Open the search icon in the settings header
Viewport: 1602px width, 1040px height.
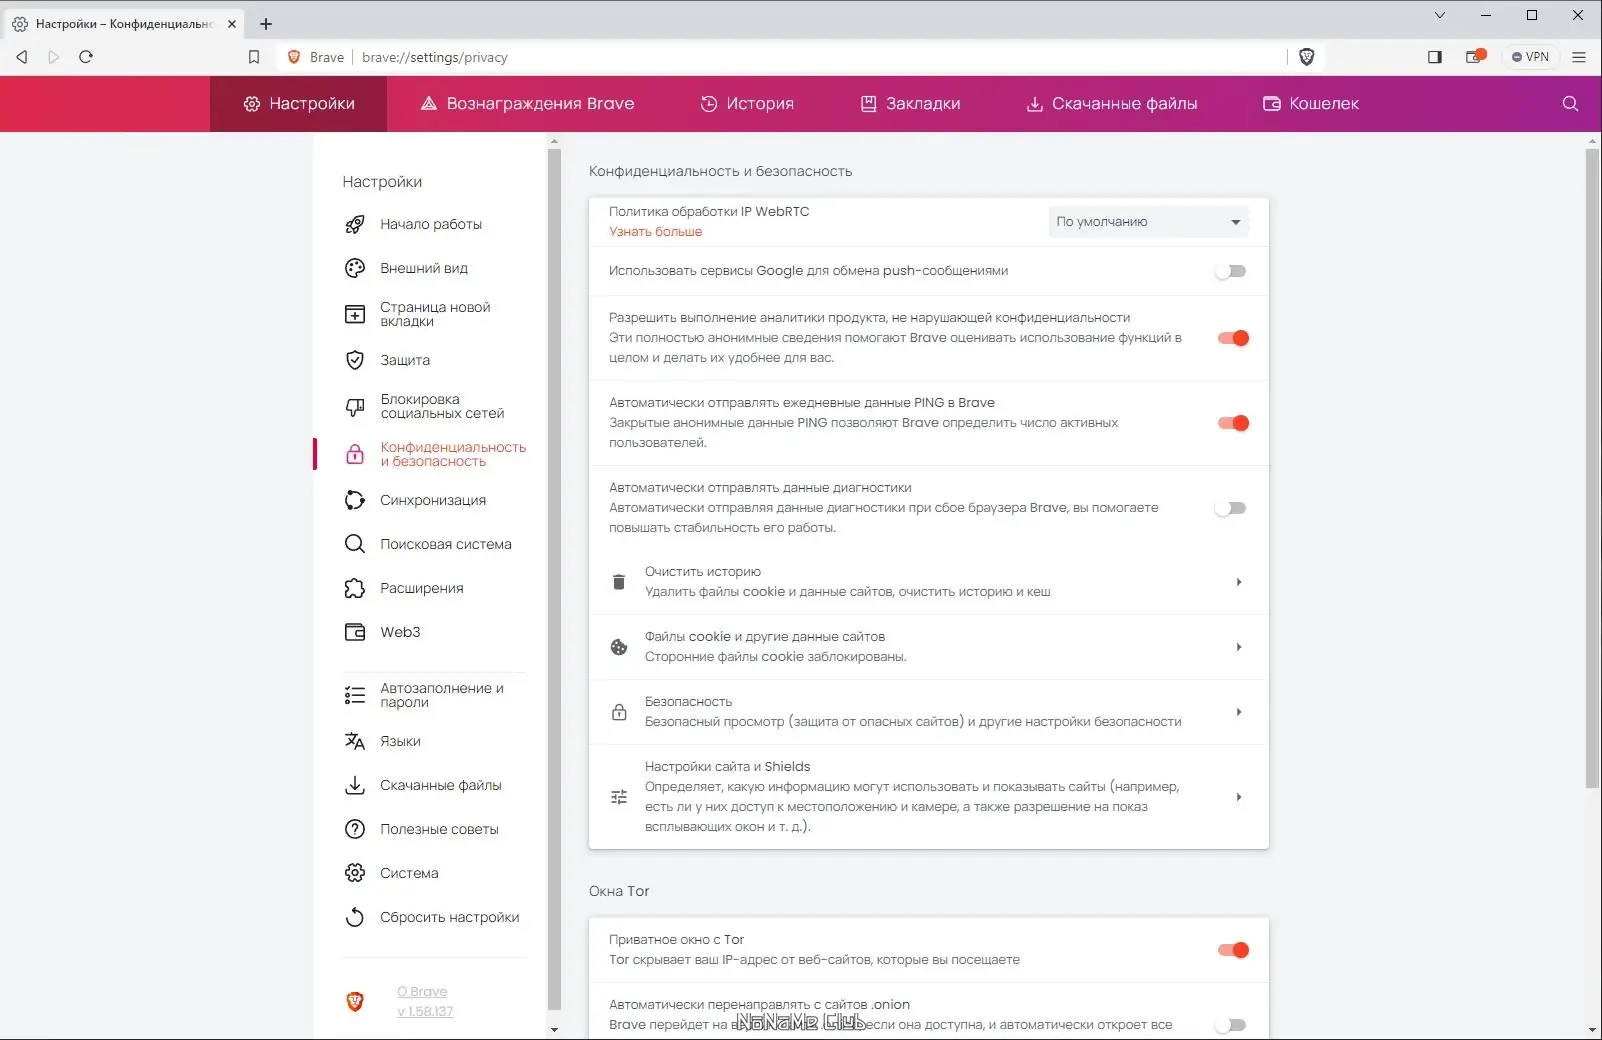(1569, 103)
